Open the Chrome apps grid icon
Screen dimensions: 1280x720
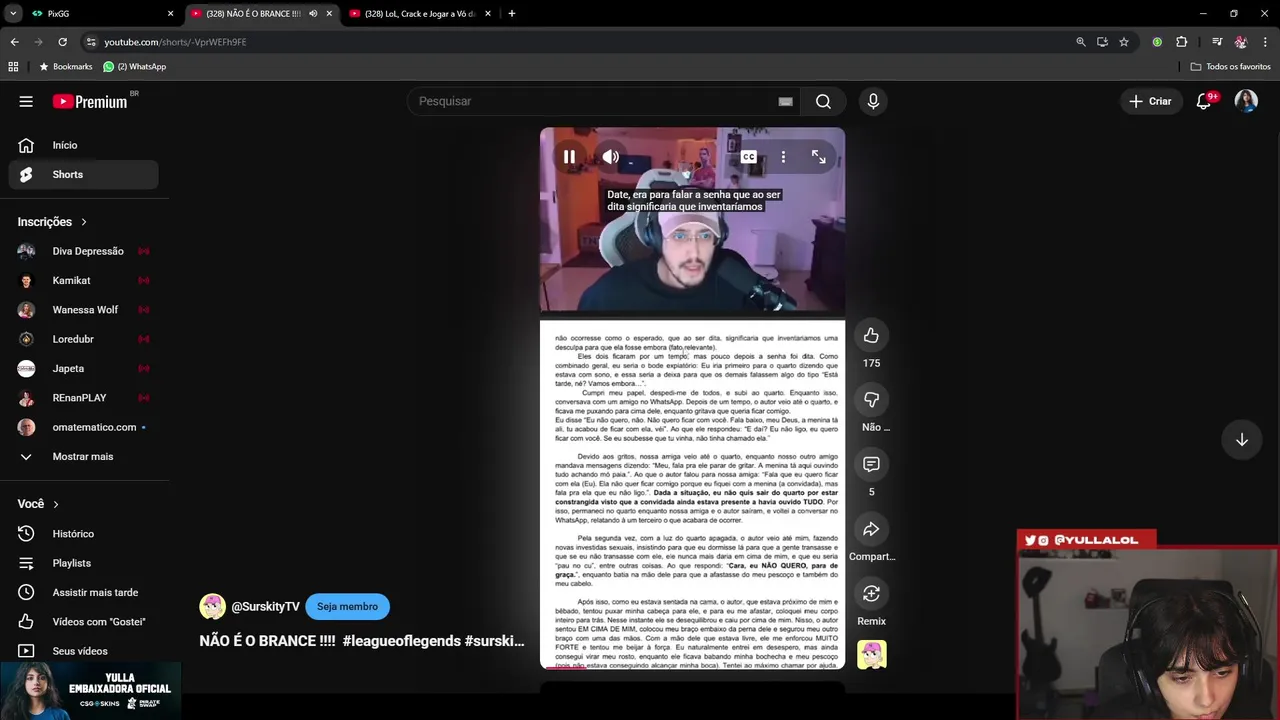[13, 66]
